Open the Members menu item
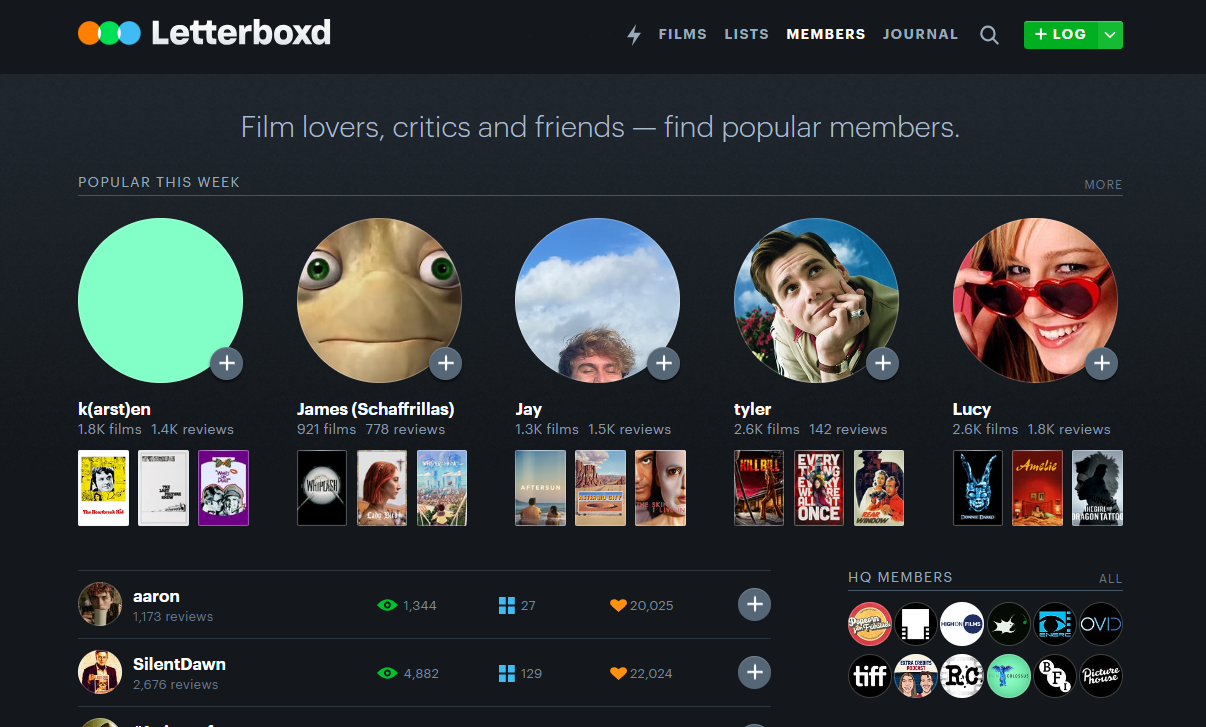The width and height of the screenshot is (1206, 727). (x=826, y=34)
